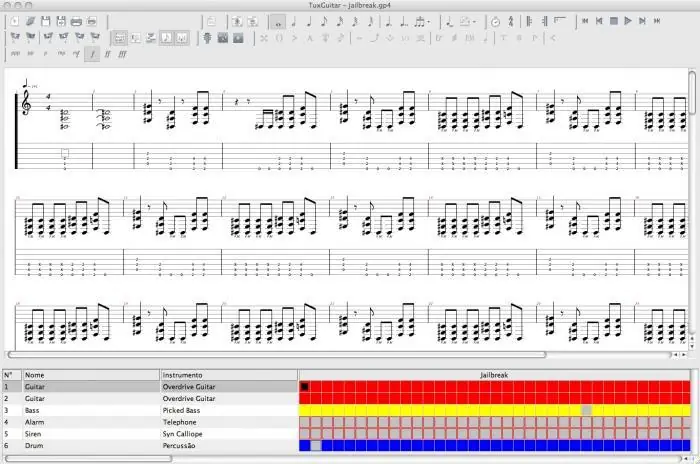700x464 pixels.
Task: Set dynamic to pp
Action: (30, 54)
